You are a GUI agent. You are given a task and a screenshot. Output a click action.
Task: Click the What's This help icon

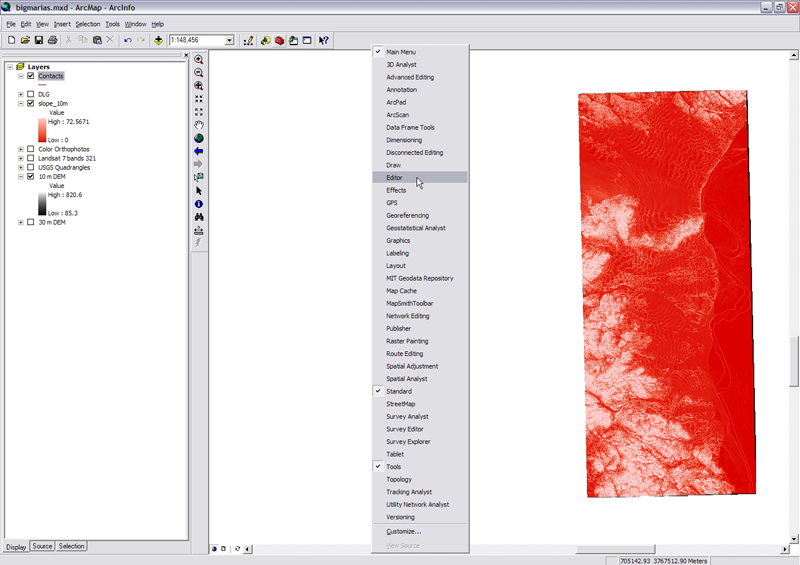pos(323,40)
